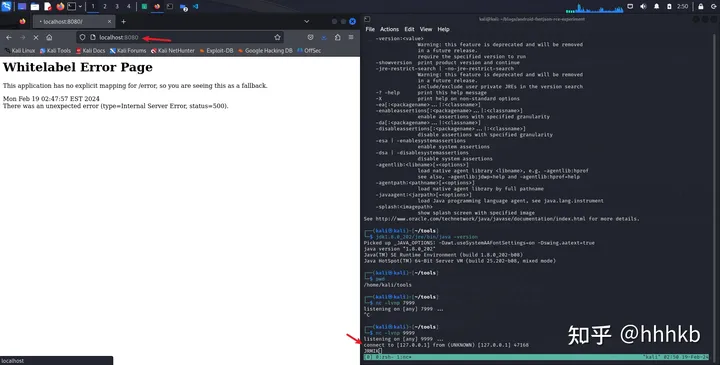The width and height of the screenshot is (720, 365).
Task: Select the terminal taskbar window button
Action: coord(170,6)
